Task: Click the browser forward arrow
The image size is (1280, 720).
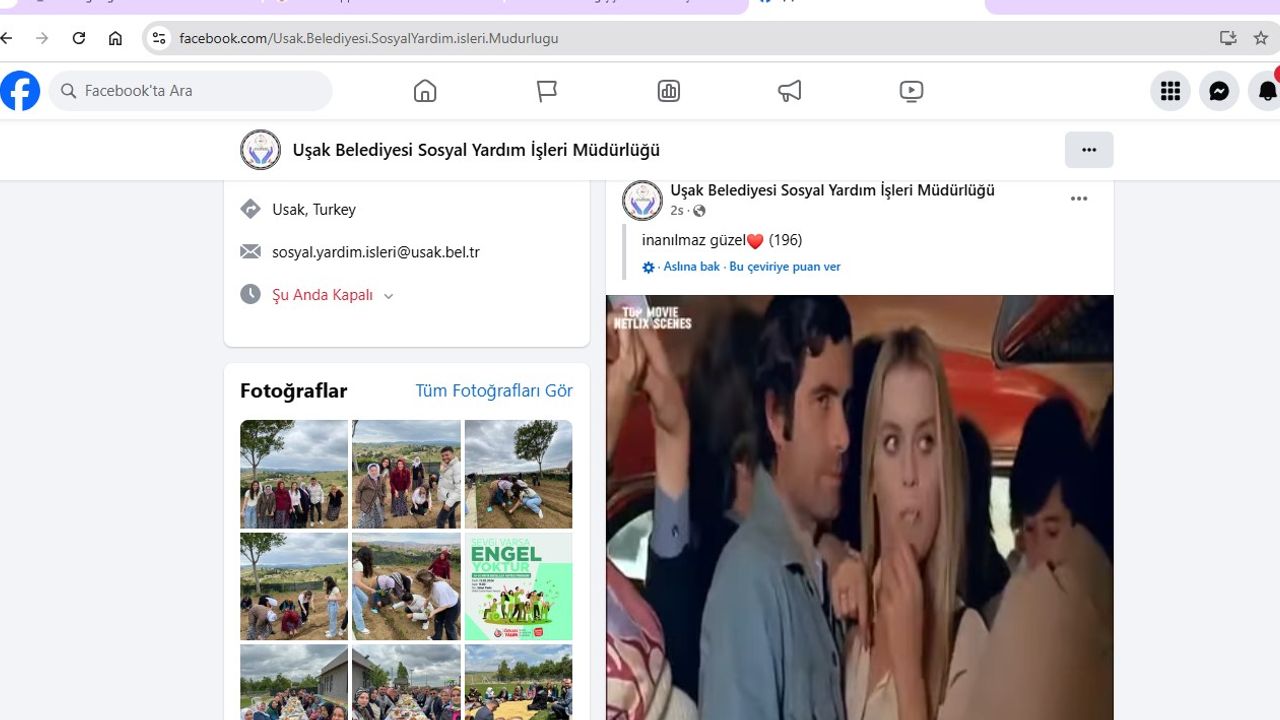Action: 42,38
